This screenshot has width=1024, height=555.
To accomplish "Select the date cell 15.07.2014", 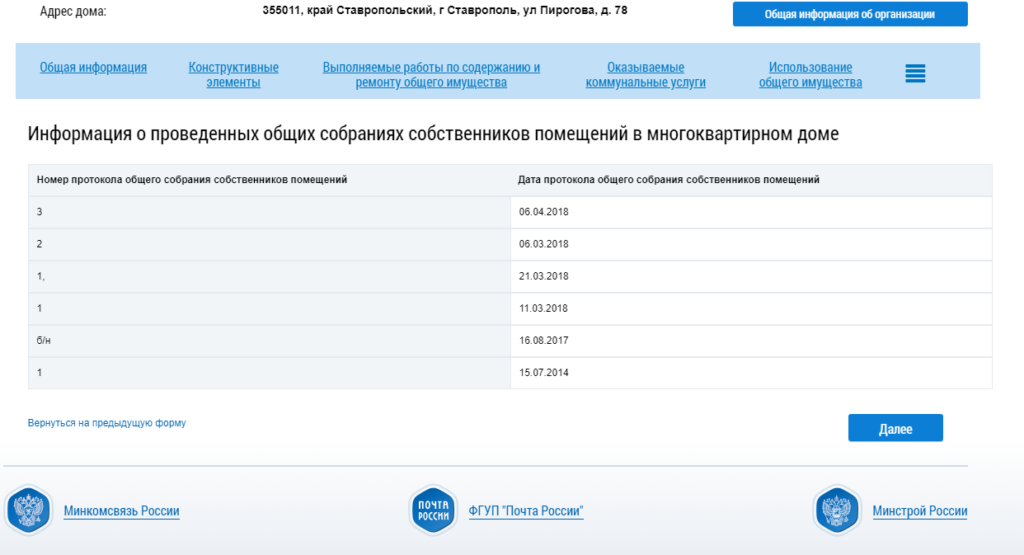I will (x=751, y=372).
